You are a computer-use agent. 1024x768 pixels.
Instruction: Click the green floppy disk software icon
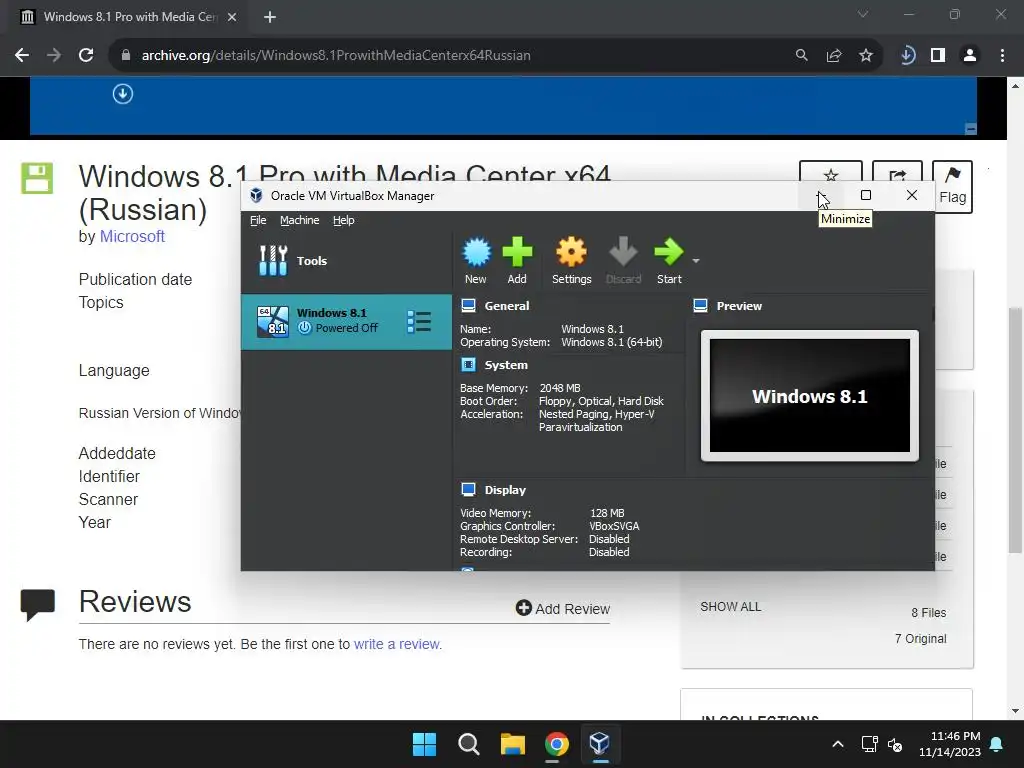tap(37, 178)
